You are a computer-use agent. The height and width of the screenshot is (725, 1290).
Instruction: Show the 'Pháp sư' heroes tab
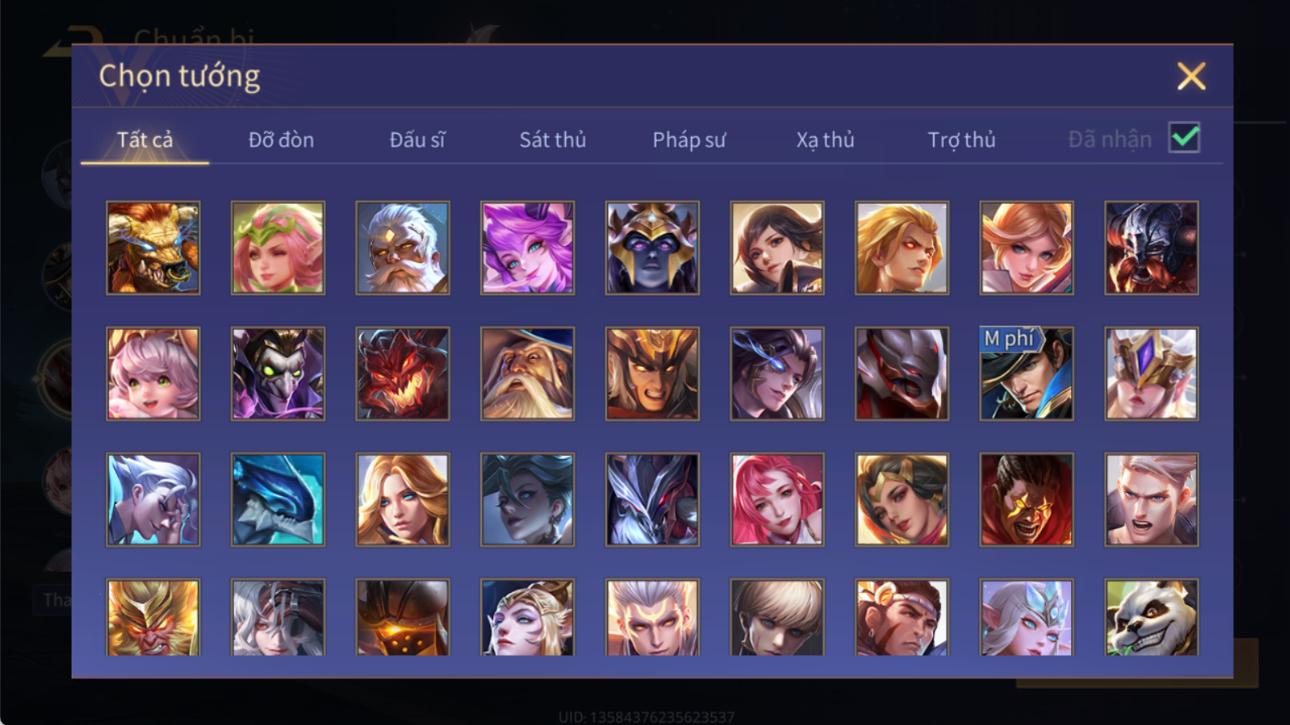point(689,140)
